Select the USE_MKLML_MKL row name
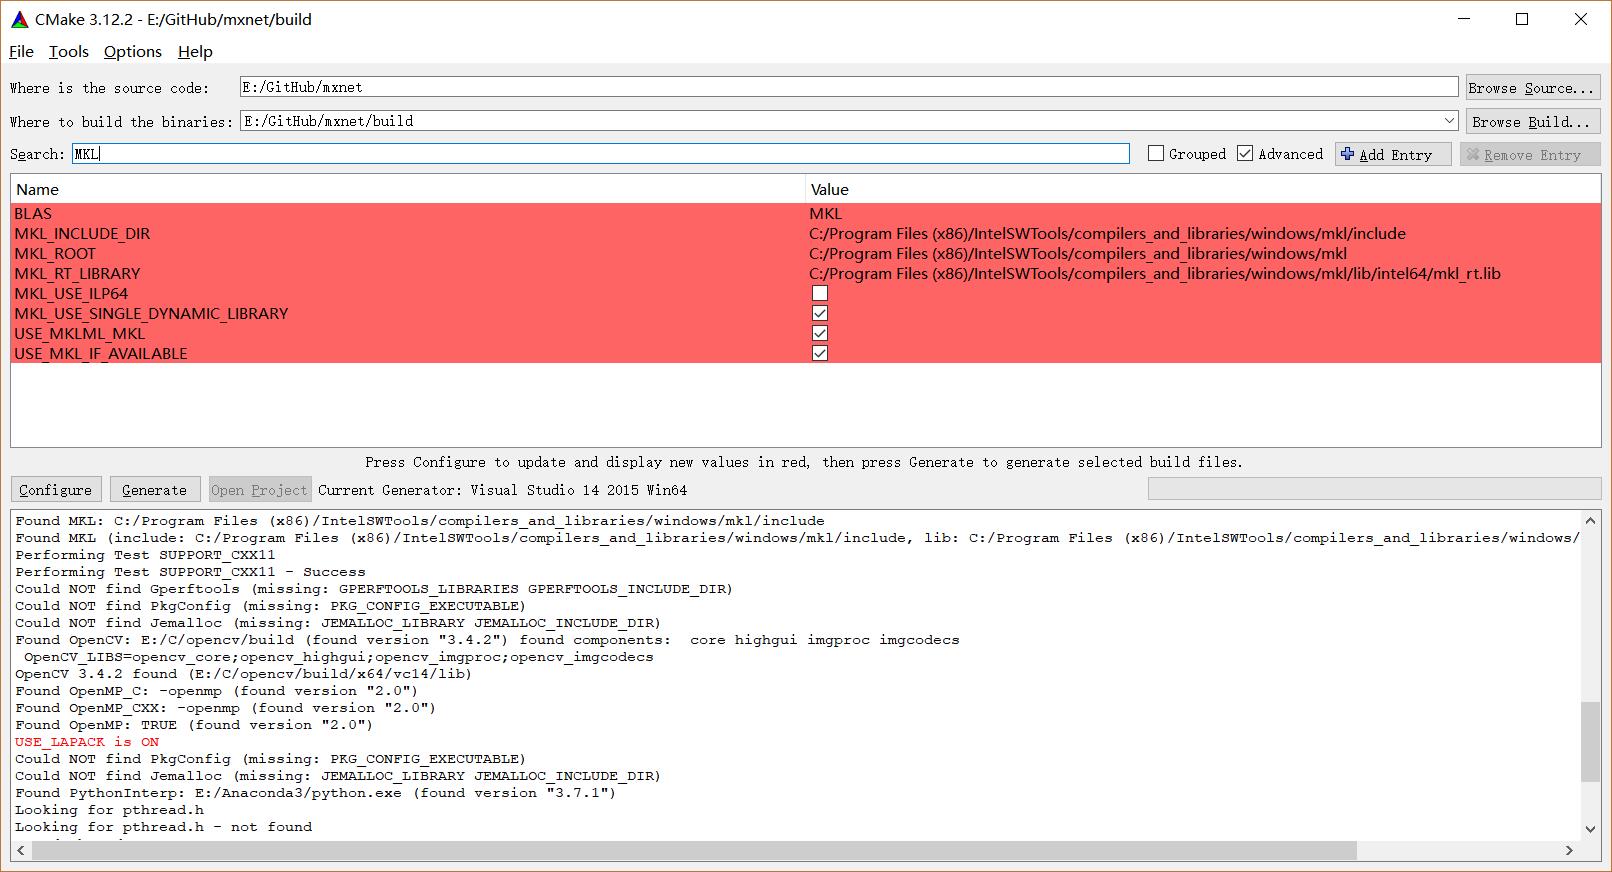The width and height of the screenshot is (1612, 872). click(80, 333)
